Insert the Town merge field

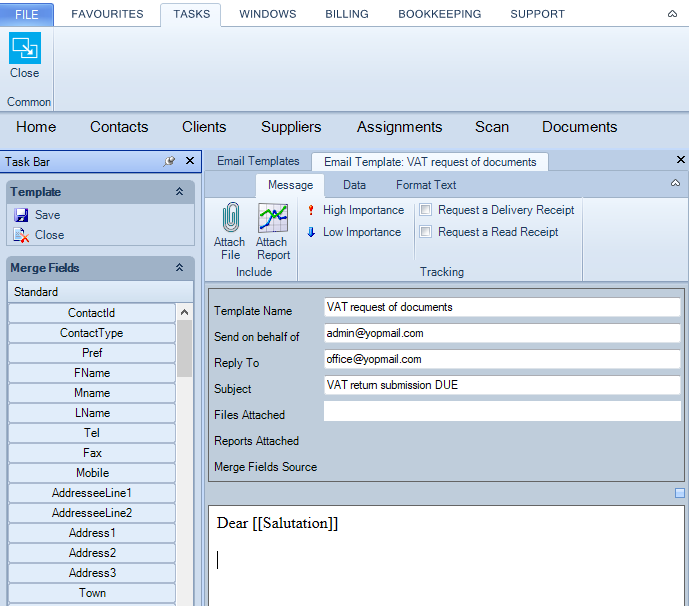point(91,593)
